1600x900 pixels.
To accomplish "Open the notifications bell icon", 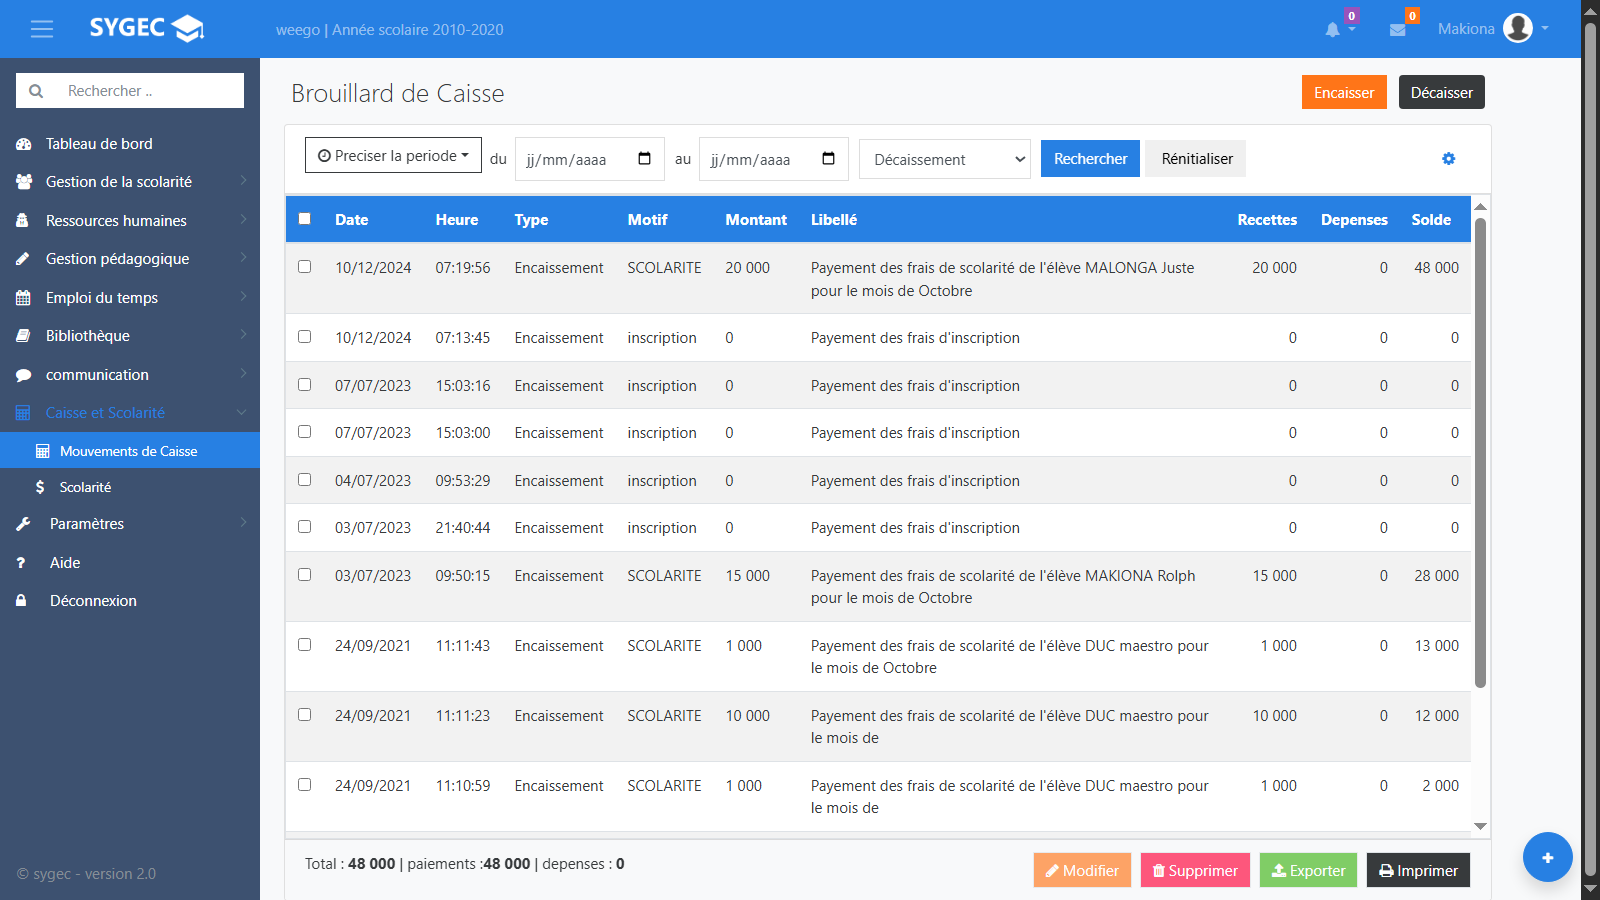I will tap(1332, 30).
